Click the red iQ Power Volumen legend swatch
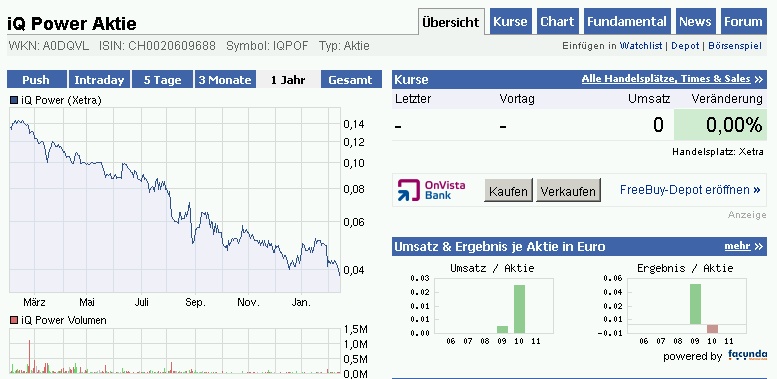The height and width of the screenshot is (379, 777). pos(14,321)
